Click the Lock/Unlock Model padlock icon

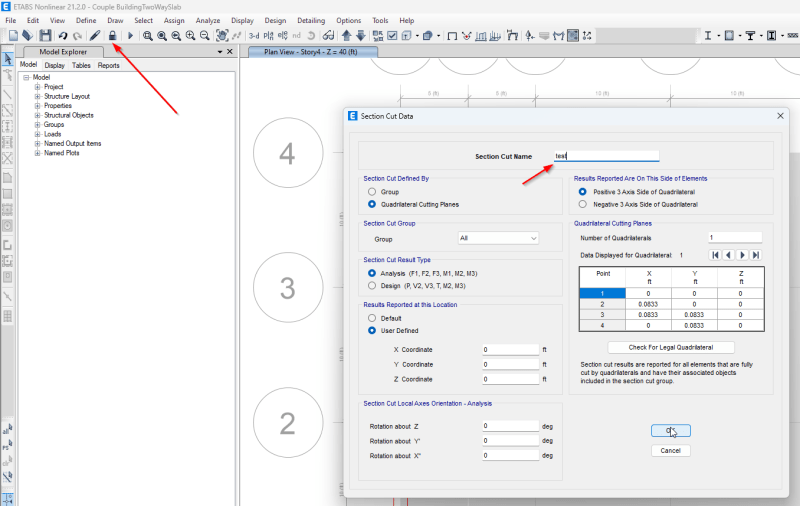click(x=112, y=36)
